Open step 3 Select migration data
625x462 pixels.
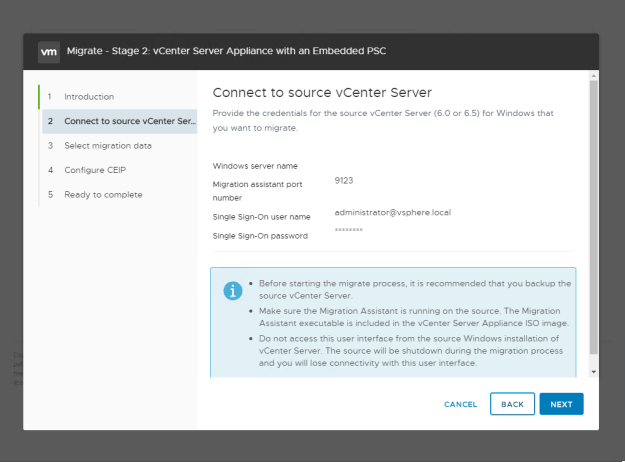(x=108, y=145)
